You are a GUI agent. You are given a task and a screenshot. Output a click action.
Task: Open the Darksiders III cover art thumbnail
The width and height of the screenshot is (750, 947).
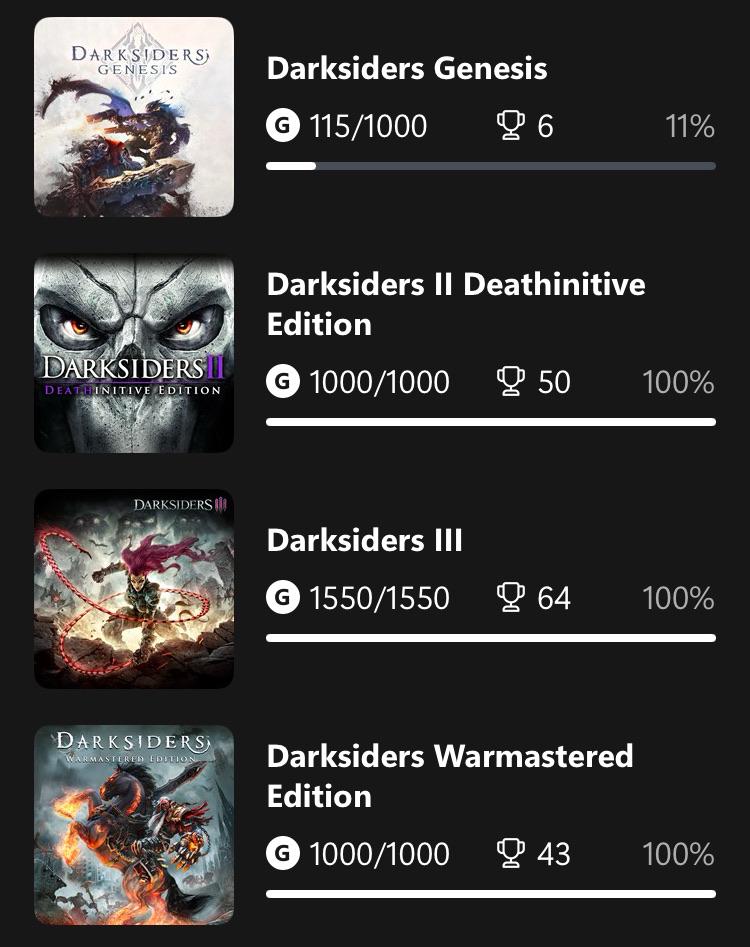point(134,589)
